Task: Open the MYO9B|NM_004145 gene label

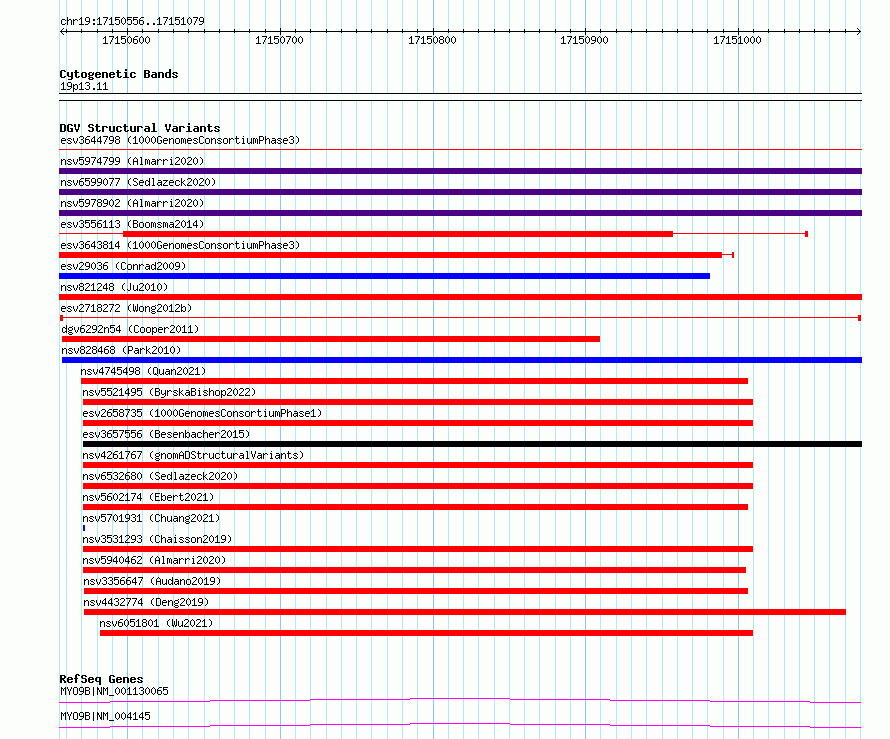Action: (106, 716)
